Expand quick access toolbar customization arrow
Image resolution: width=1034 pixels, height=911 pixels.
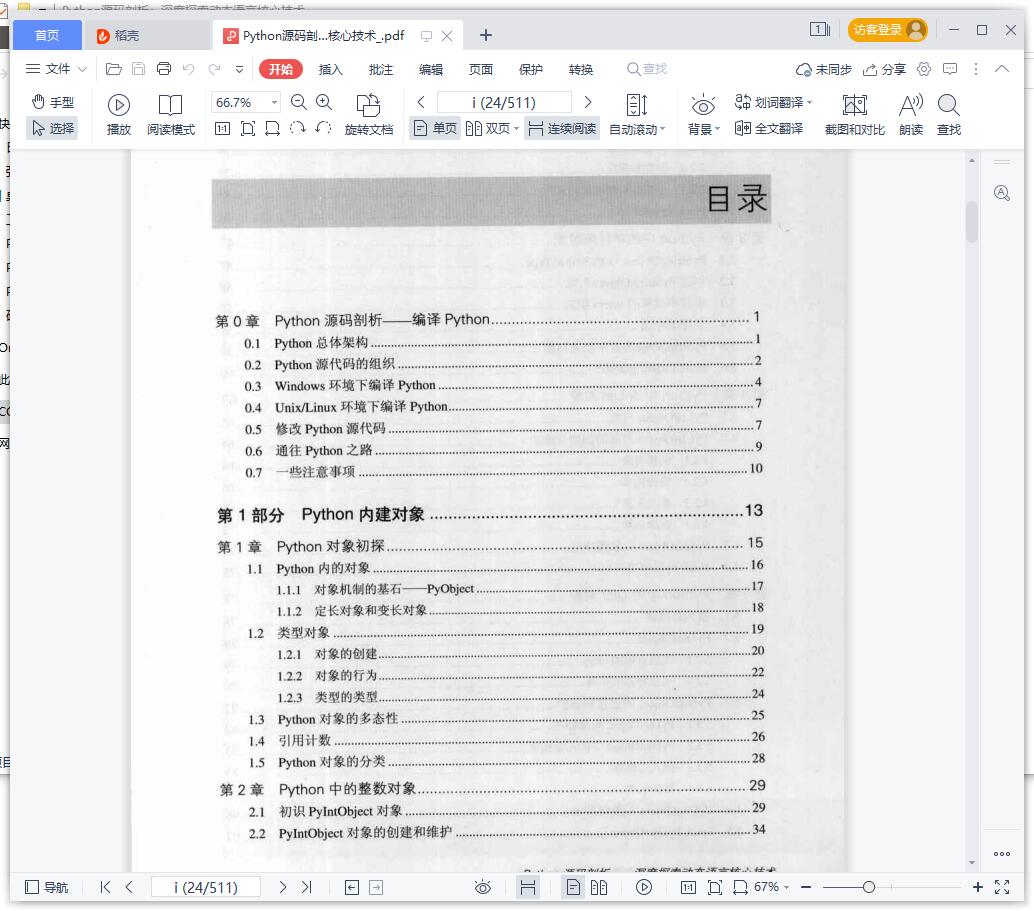[239, 69]
